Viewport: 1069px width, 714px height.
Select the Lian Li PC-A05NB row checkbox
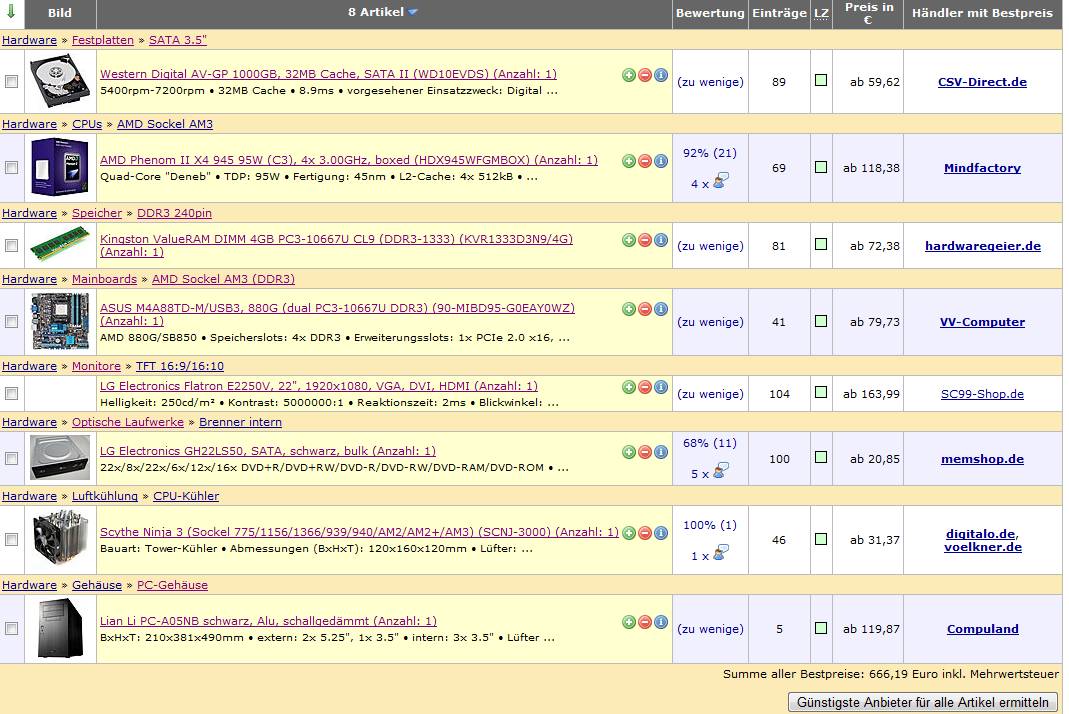(12, 629)
